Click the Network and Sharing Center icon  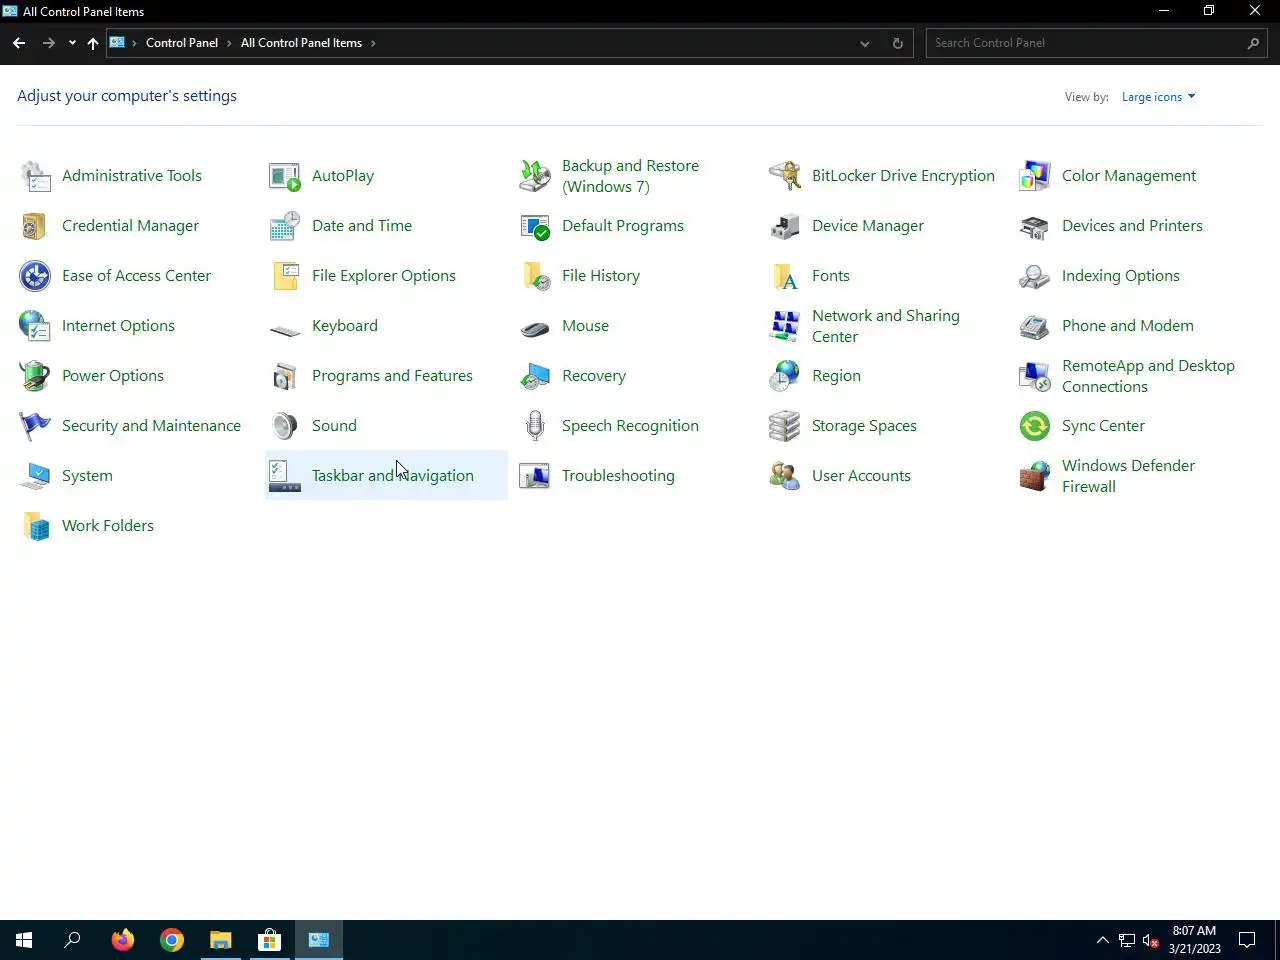(x=785, y=326)
